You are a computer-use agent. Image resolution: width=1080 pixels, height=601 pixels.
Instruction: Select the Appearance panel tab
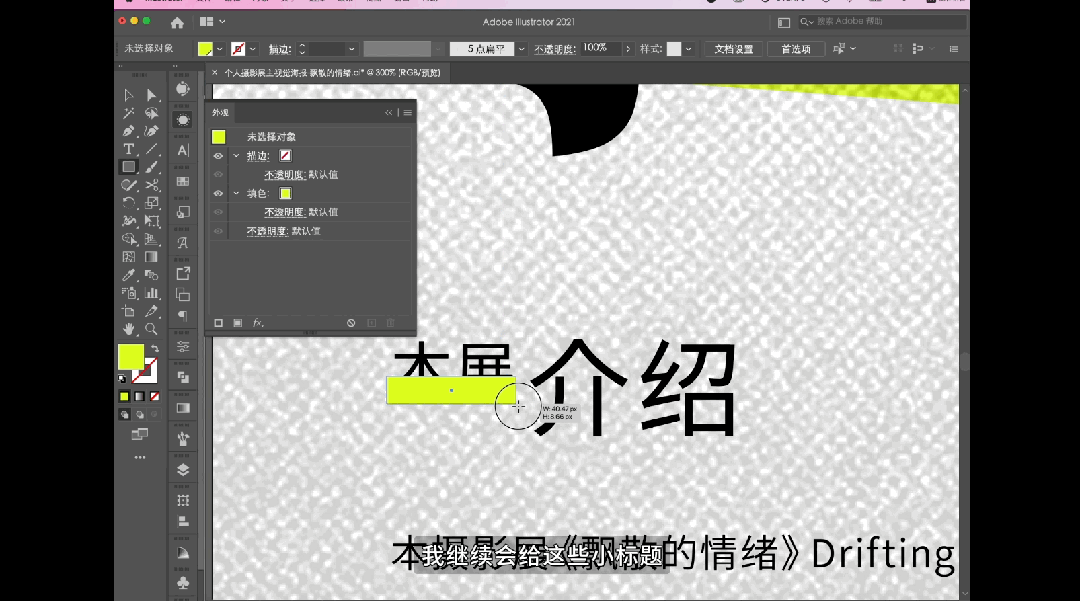(x=220, y=113)
